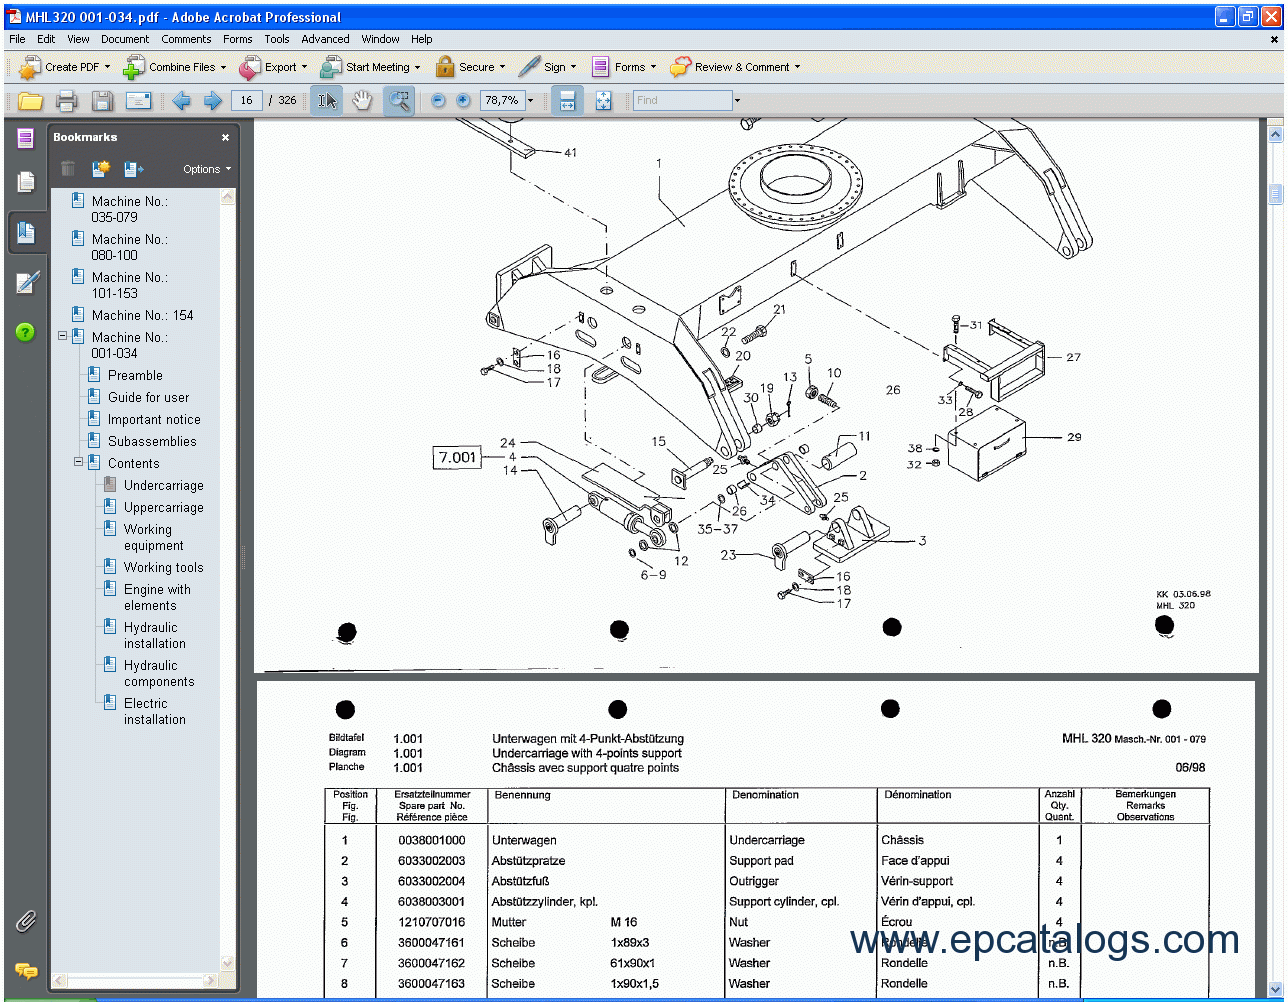This screenshot has height=1002, width=1288.
Task: Select the Important notice bookmark
Action: click(154, 419)
